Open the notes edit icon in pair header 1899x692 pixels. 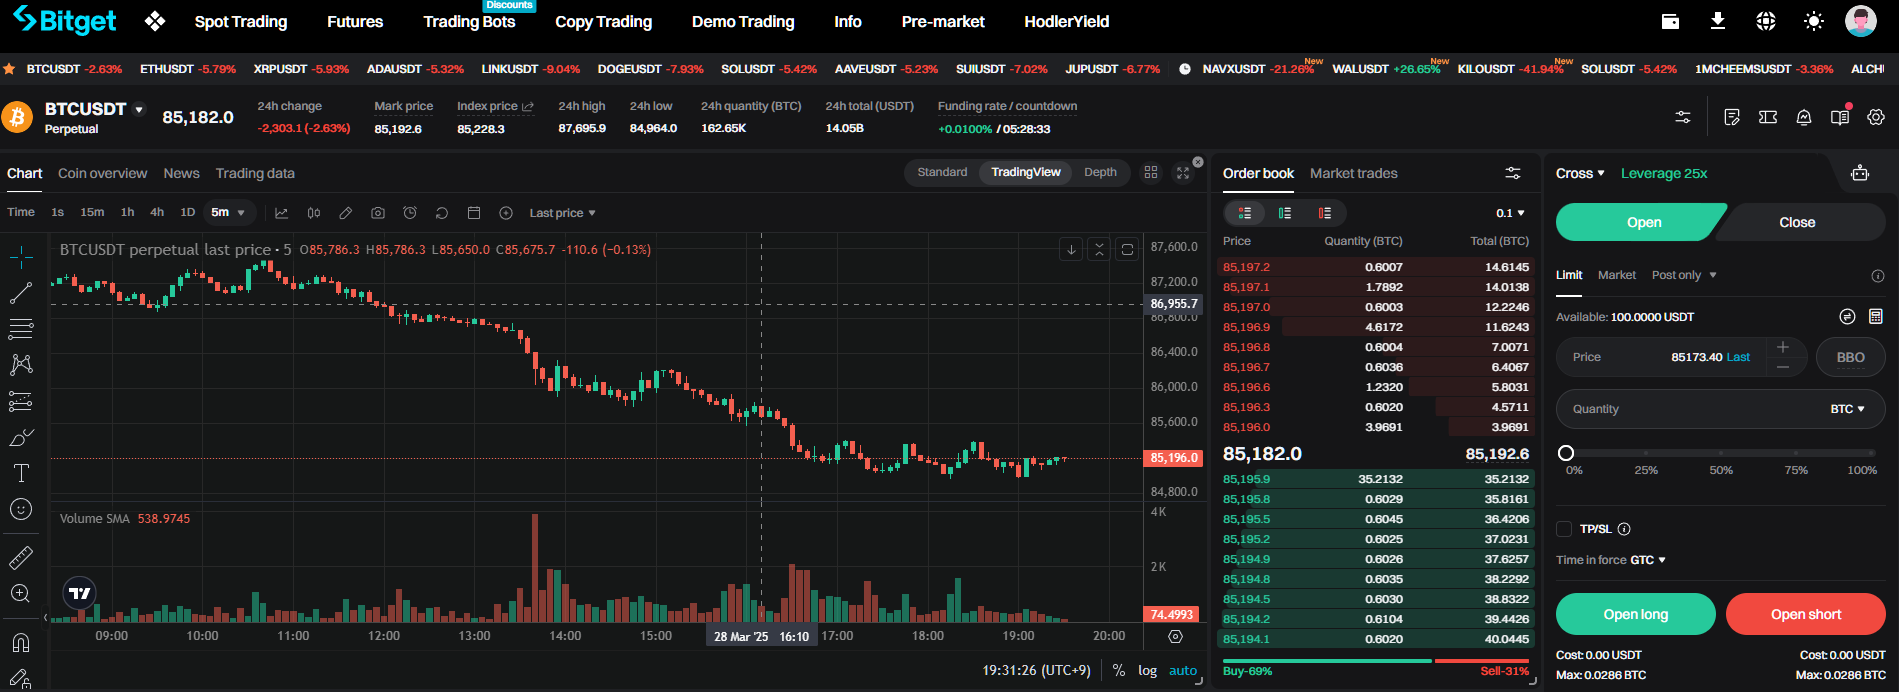[x=1732, y=117]
